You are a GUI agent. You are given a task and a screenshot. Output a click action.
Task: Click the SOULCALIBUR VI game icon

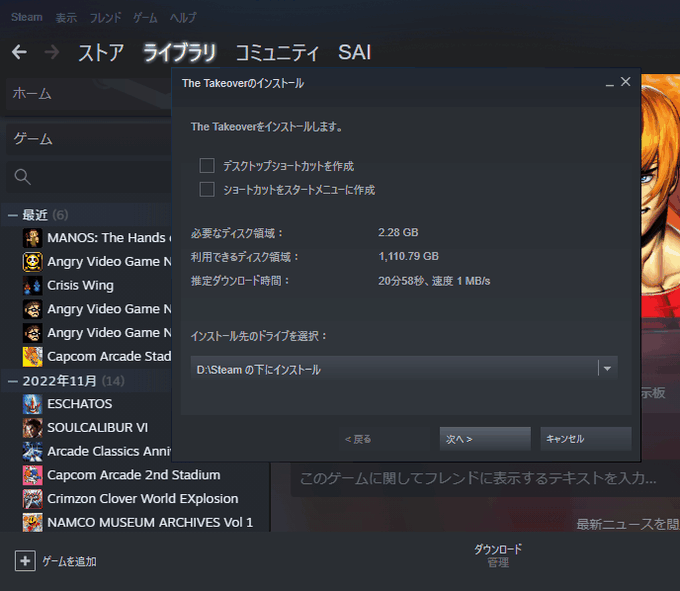pos(33,428)
